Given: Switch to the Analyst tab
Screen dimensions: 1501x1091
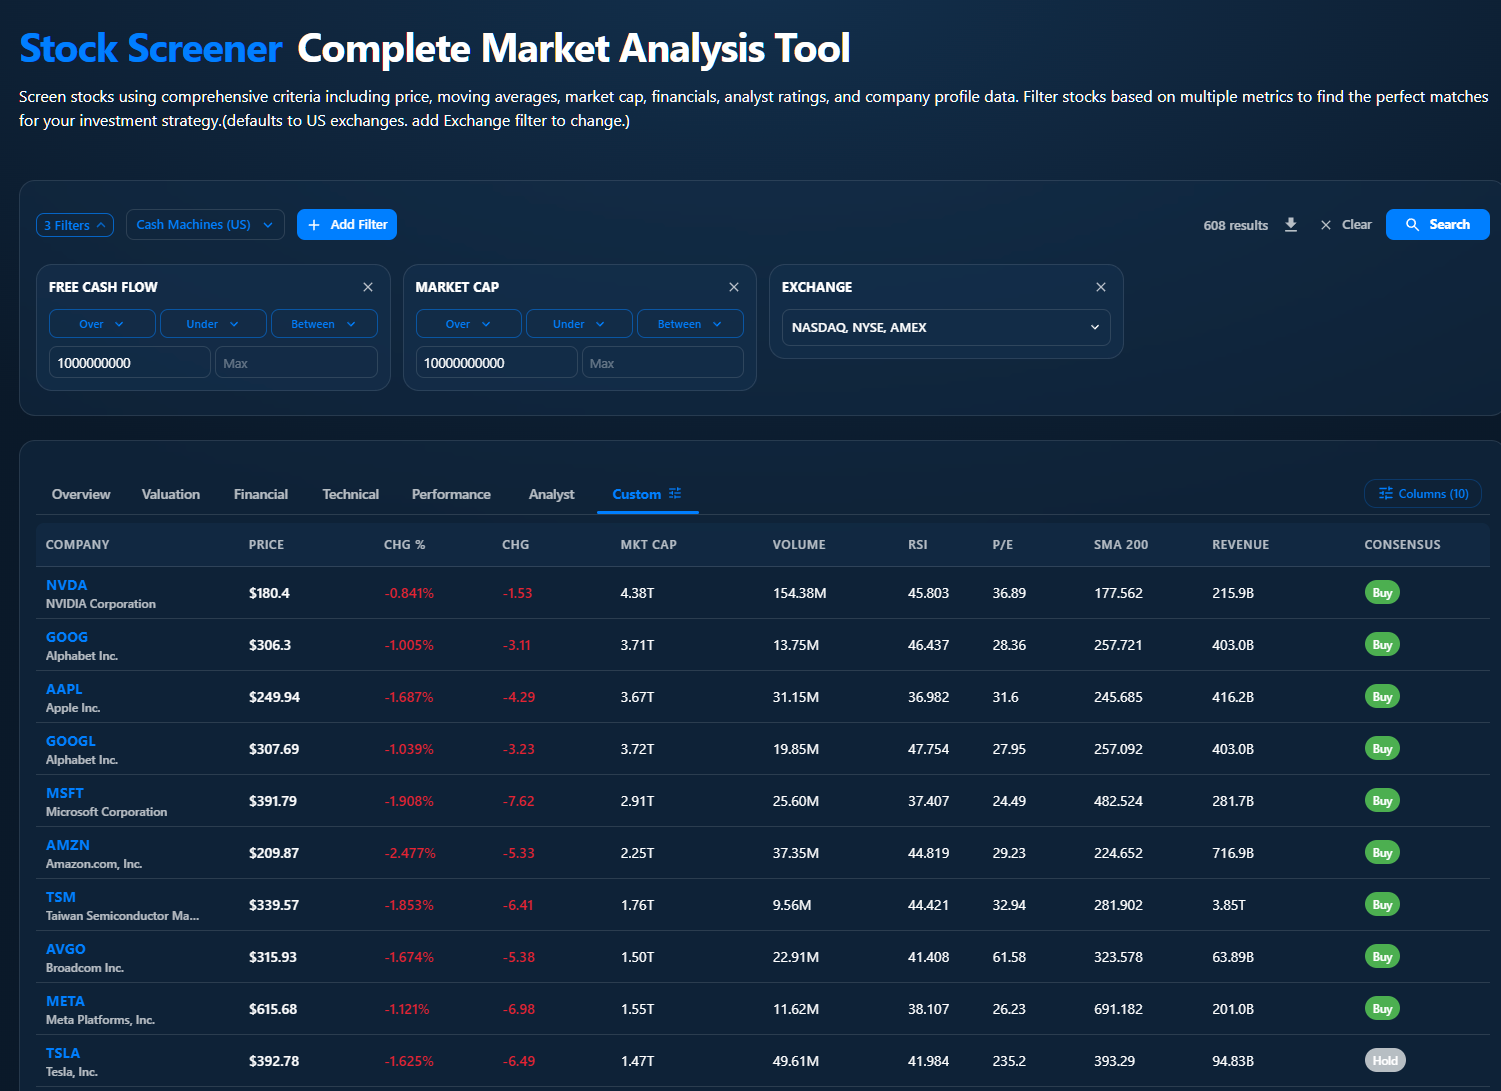Looking at the screenshot, I should 552,494.
